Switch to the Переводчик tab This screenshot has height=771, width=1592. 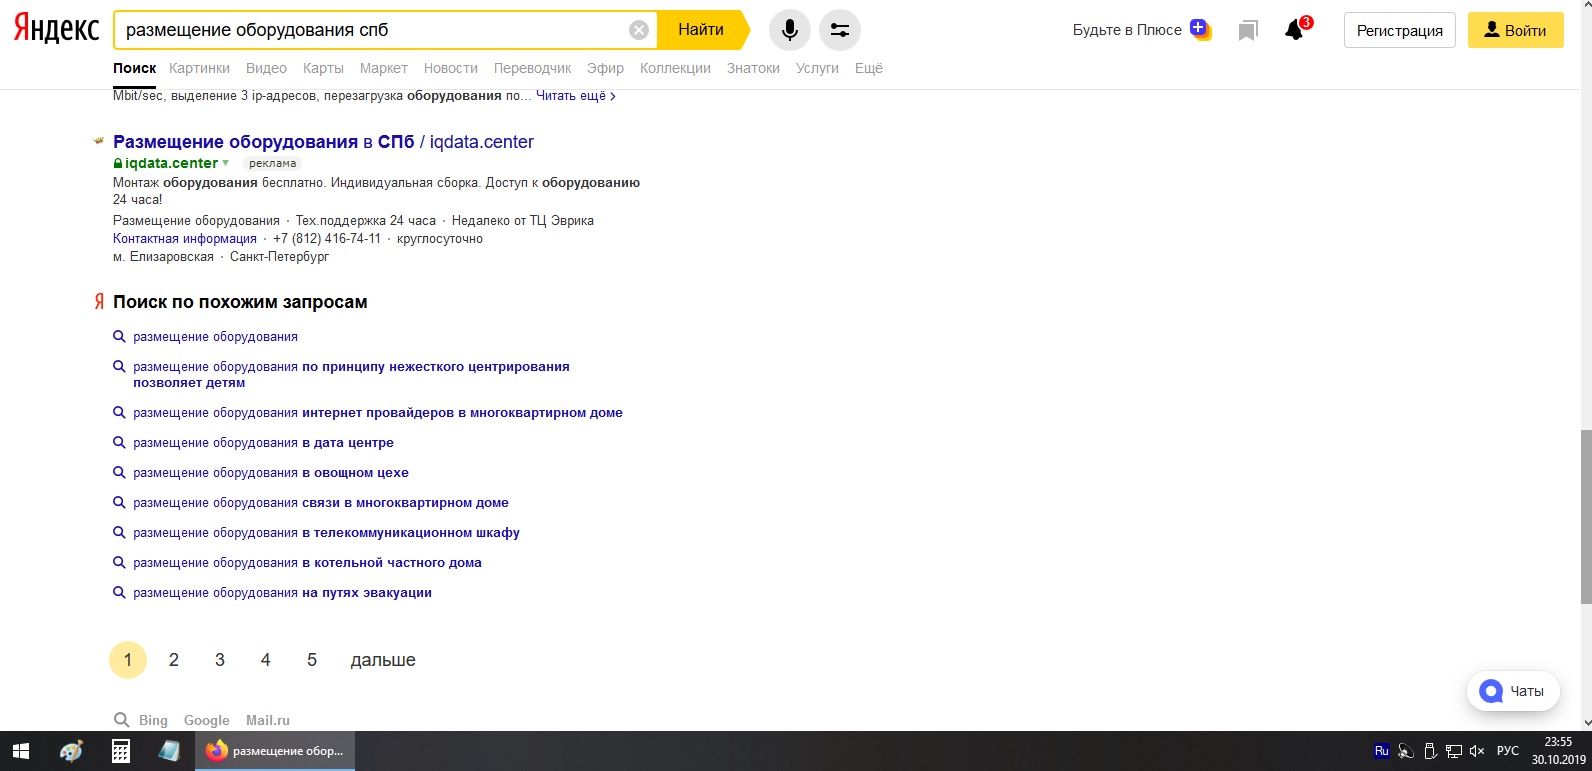[533, 68]
